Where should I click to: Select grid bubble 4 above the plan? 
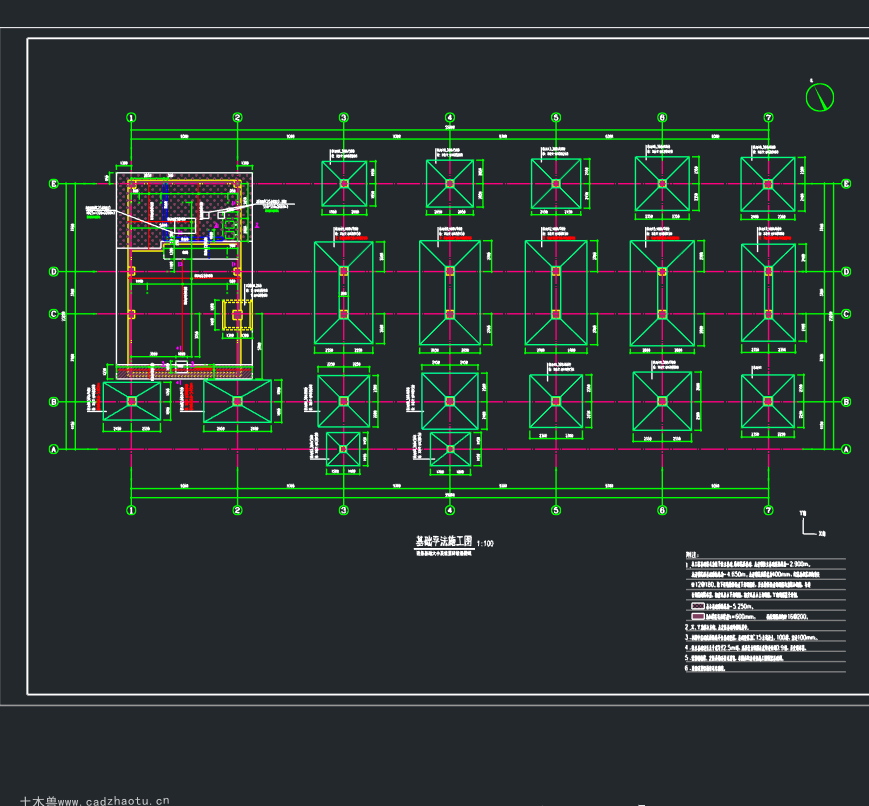click(x=450, y=118)
